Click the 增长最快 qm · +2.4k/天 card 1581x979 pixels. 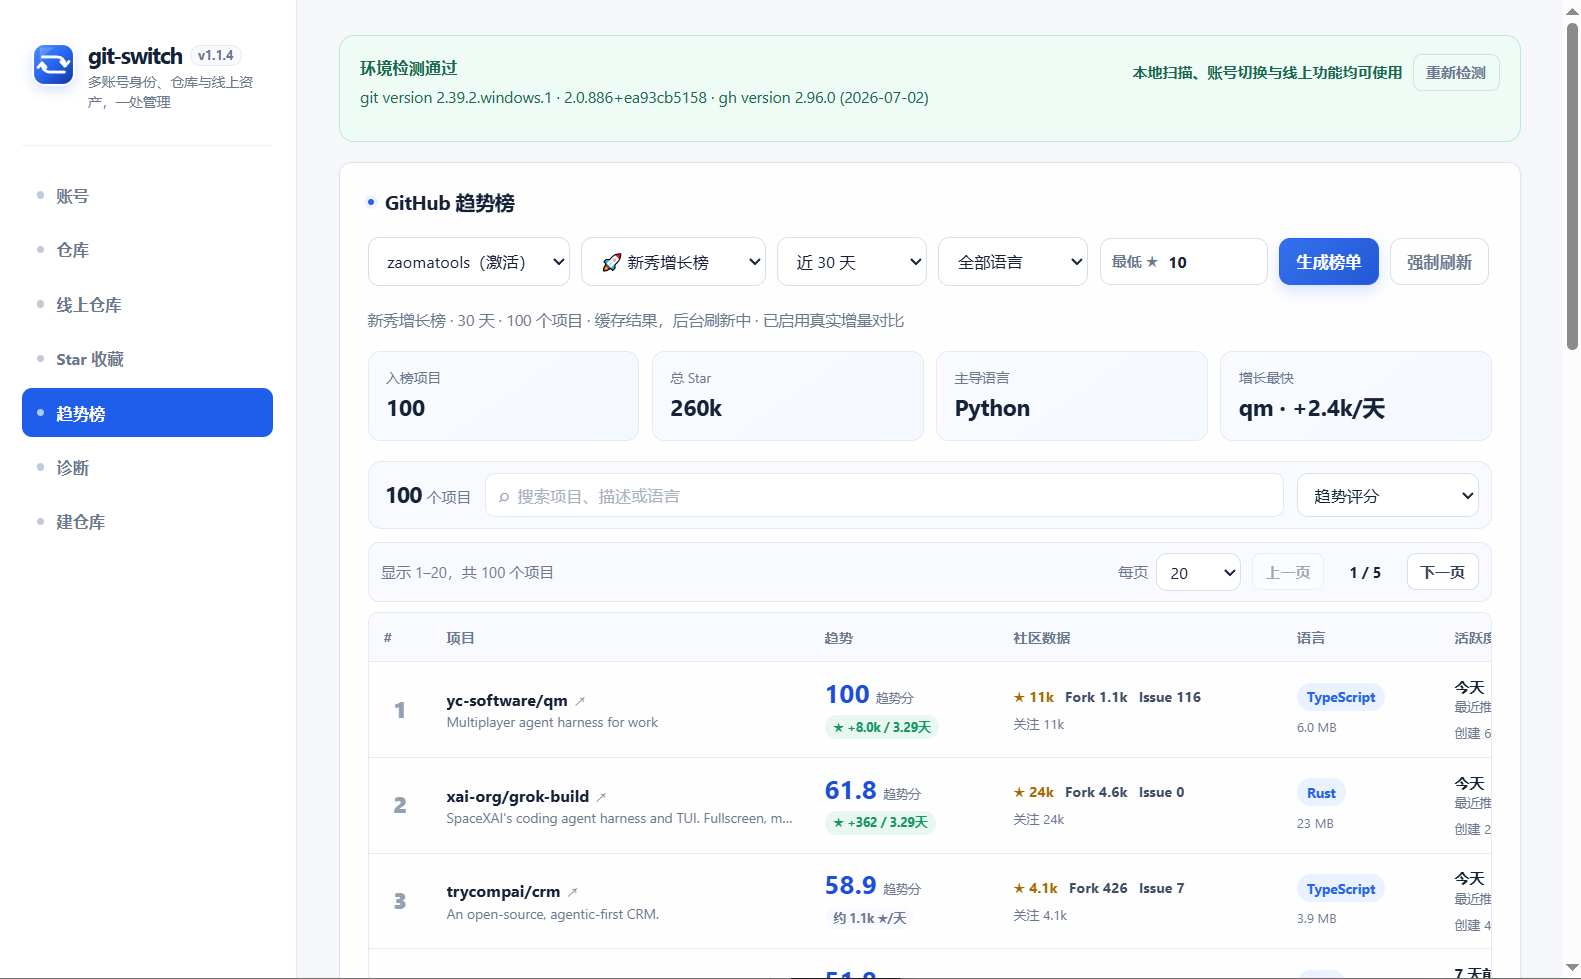(1356, 396)
